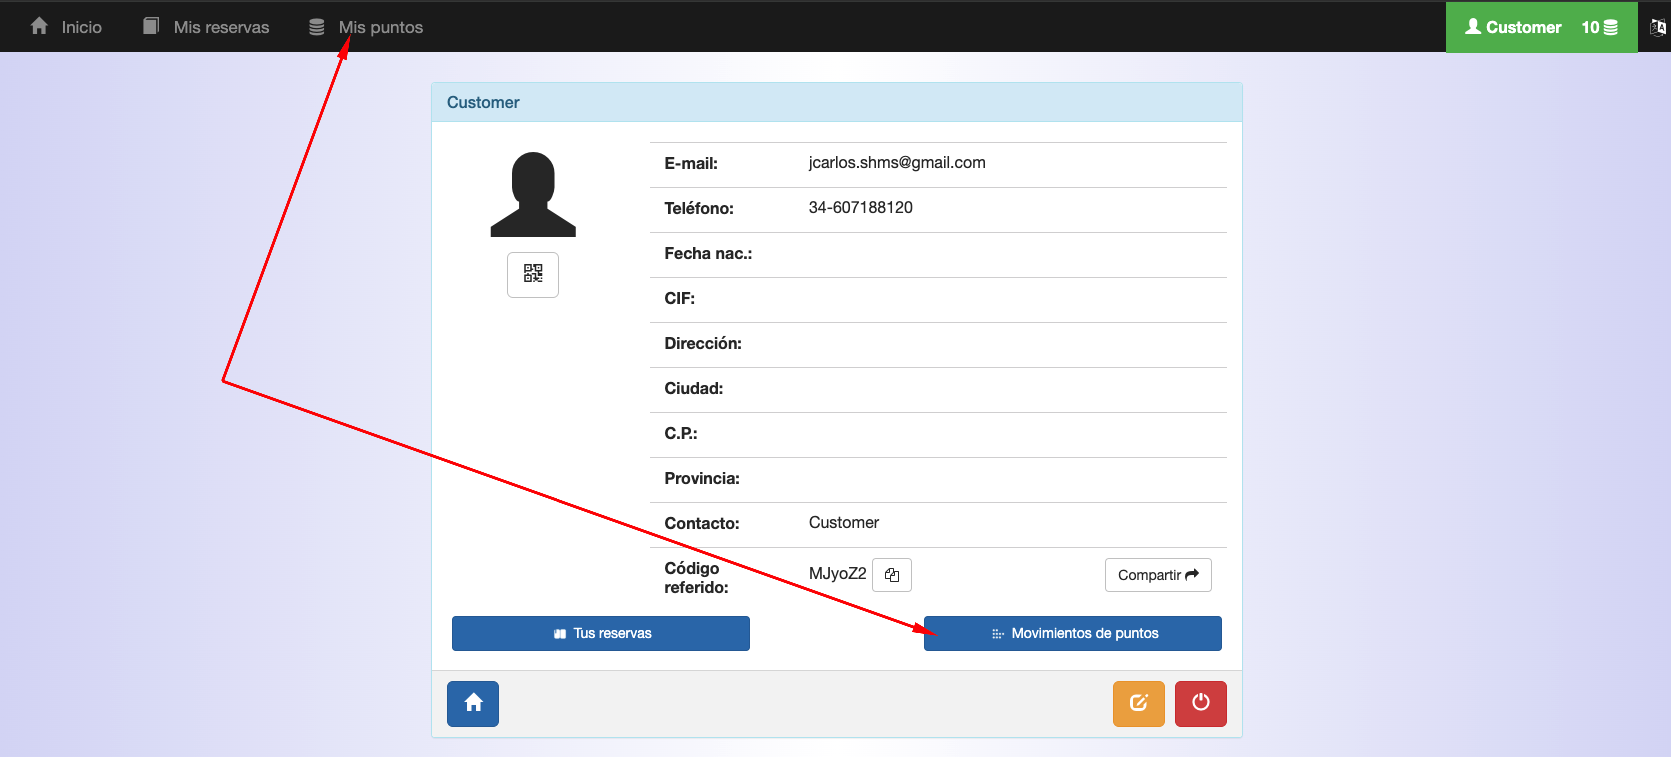Click the Customer panel header title

(483, 102)
